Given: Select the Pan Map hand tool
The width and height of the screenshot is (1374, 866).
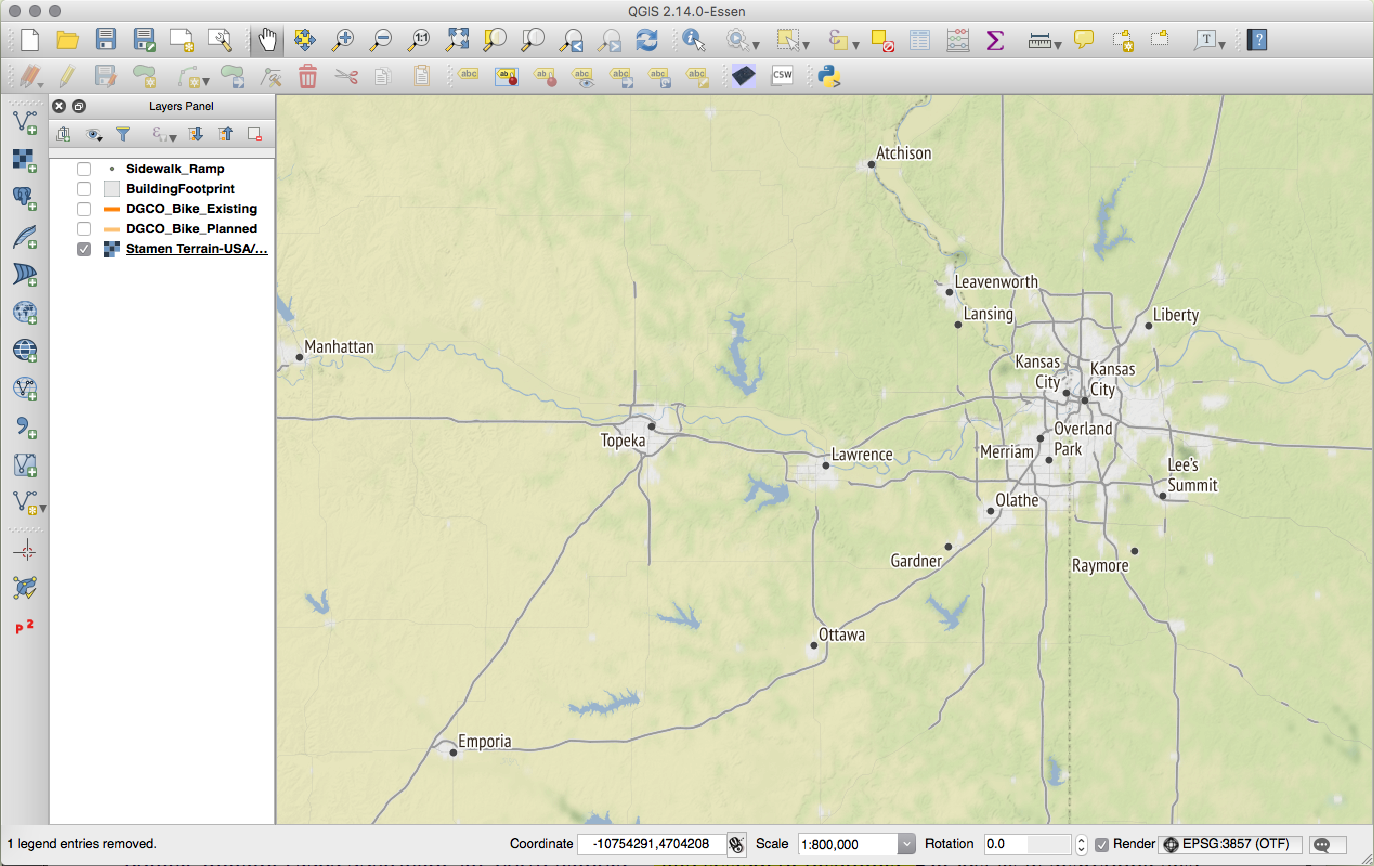Looking at the screenshot, I should (x=267, y=40).
